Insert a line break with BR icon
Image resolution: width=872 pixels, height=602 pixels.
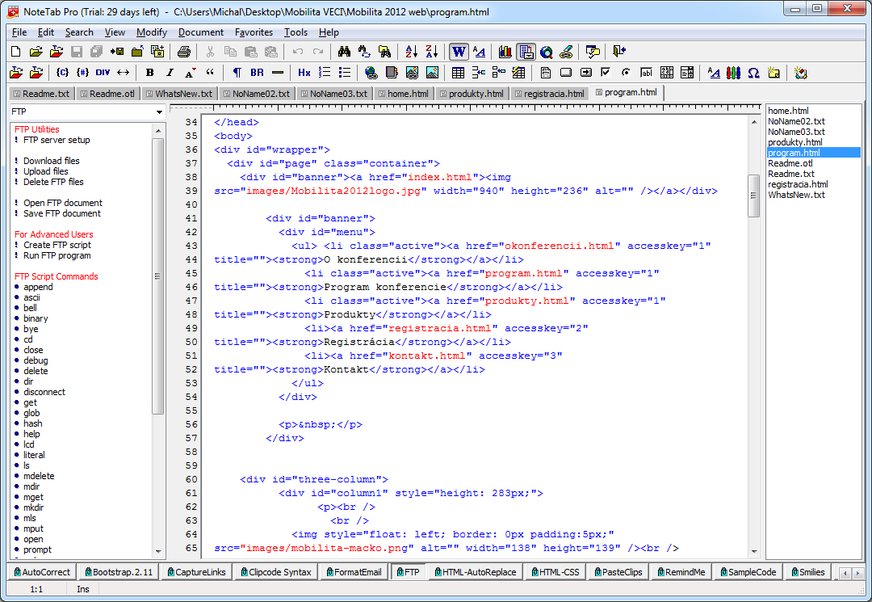257,73
